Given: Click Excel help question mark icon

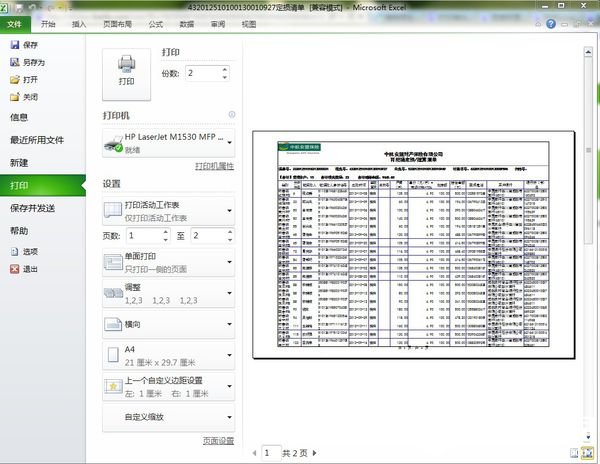Looking at the screenshot, I should pyautogui.click(x=551, y=24).
